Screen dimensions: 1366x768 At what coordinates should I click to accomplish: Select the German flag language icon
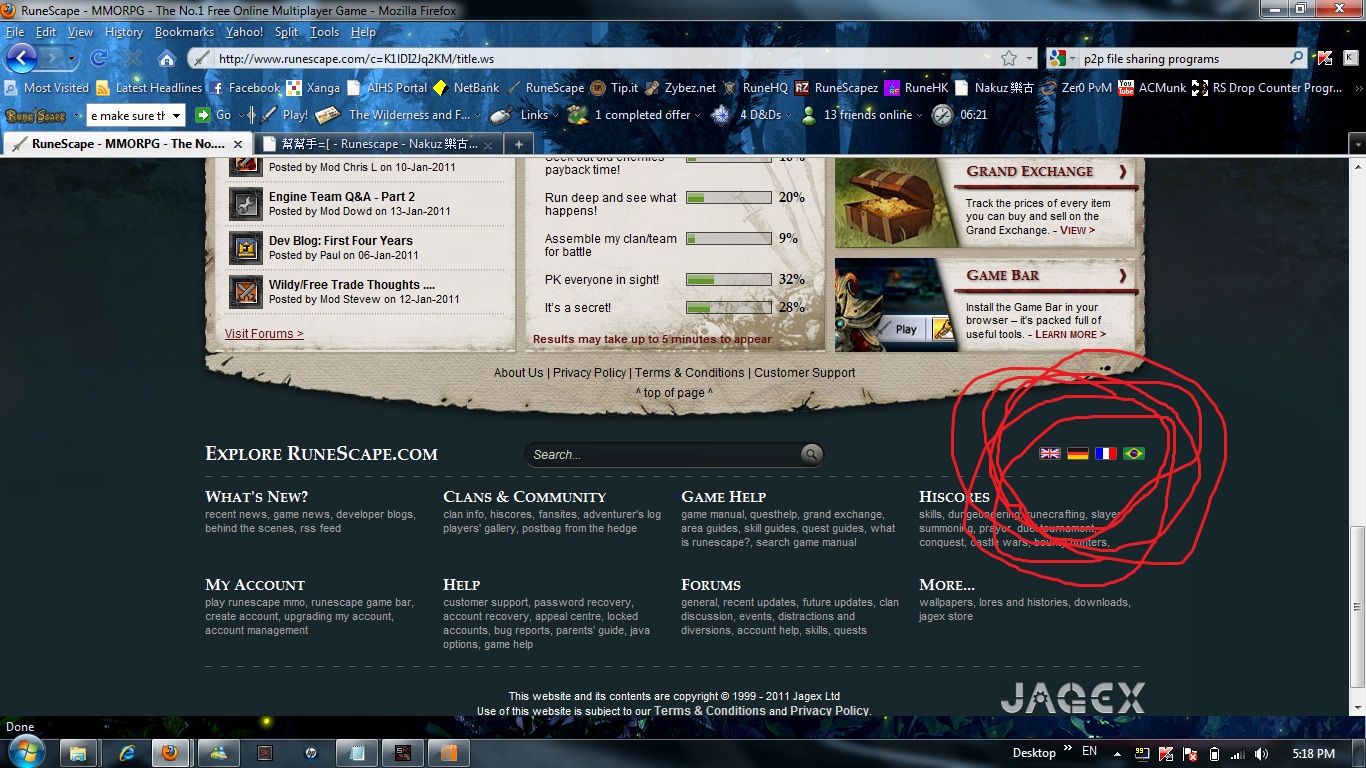tap(1077, 454)
